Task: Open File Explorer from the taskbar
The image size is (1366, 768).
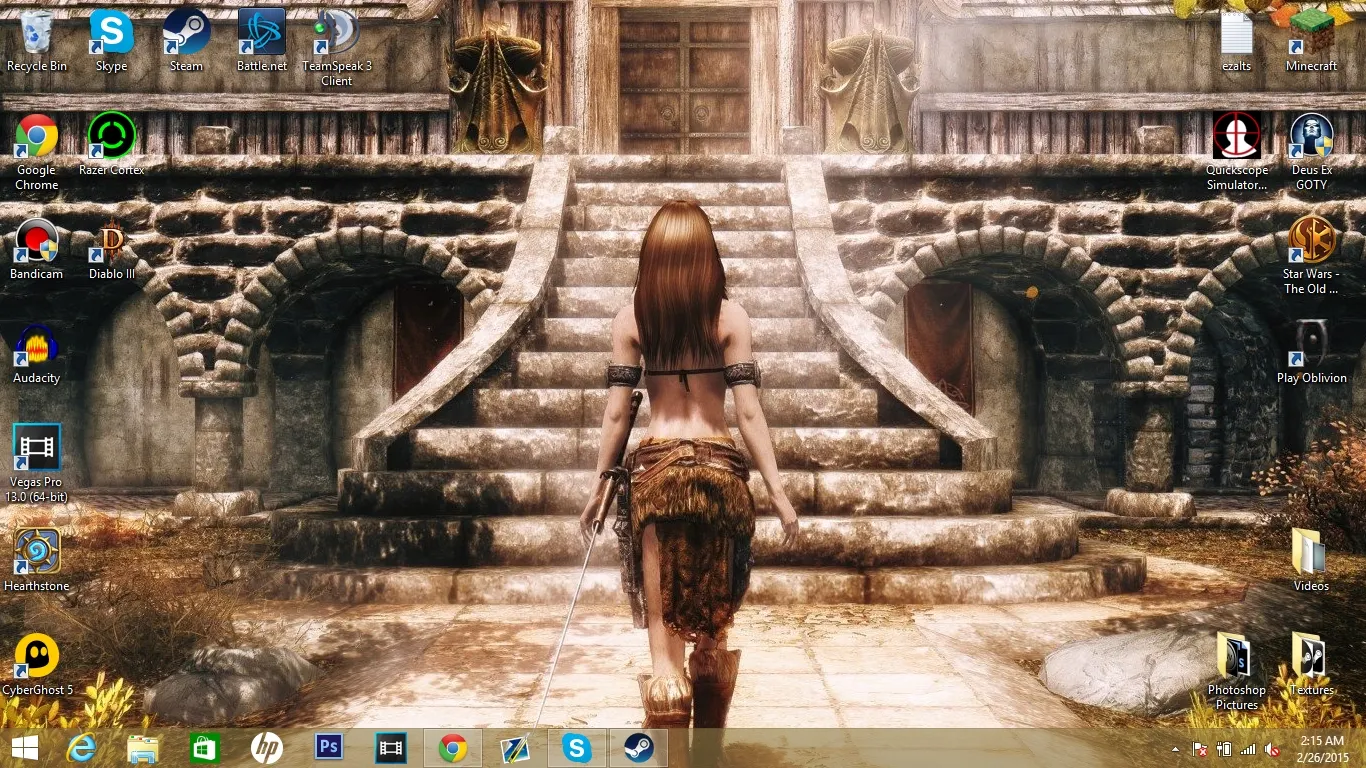Action: [x=143, y=748]
